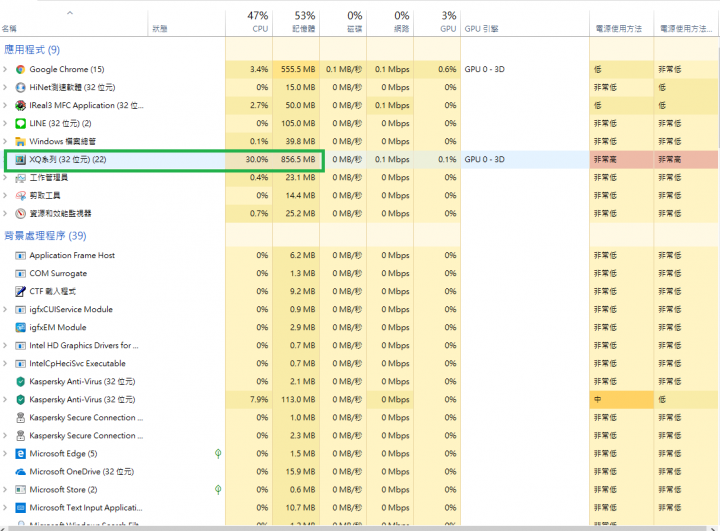Click the 856.5 MB memory cell
The image size is (720, 531).
click(296, 159)
